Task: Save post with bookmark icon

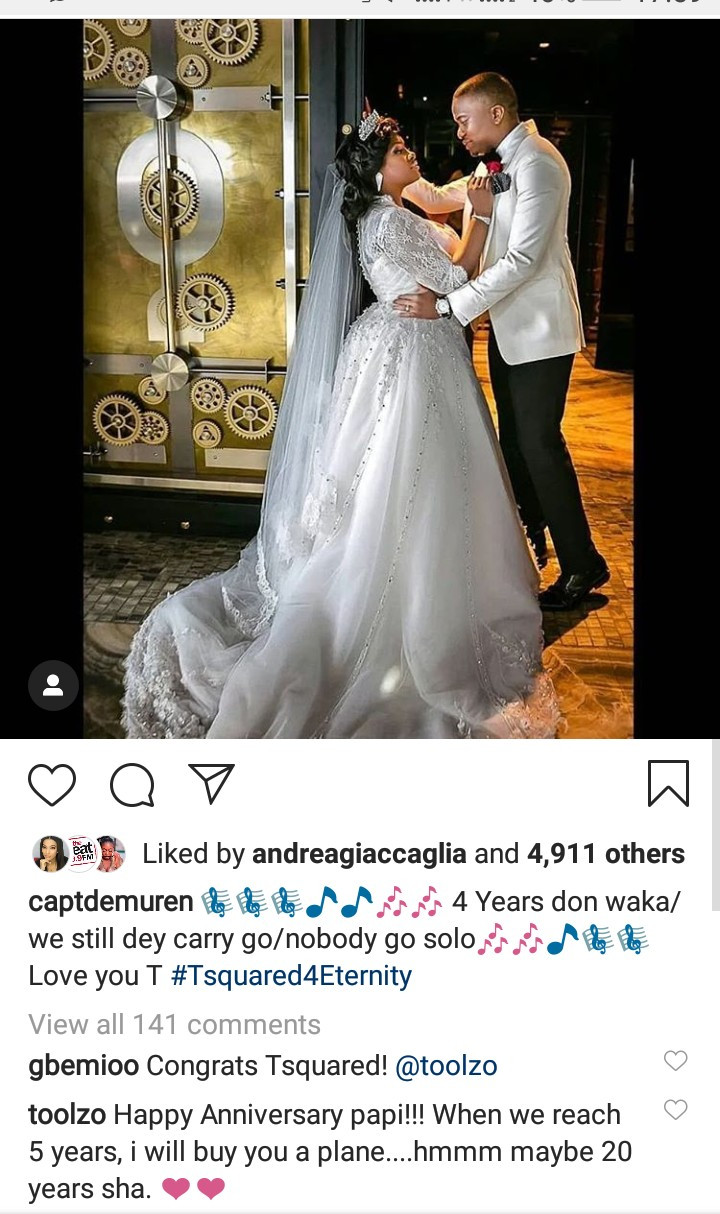Action: [x=668, y=783]
